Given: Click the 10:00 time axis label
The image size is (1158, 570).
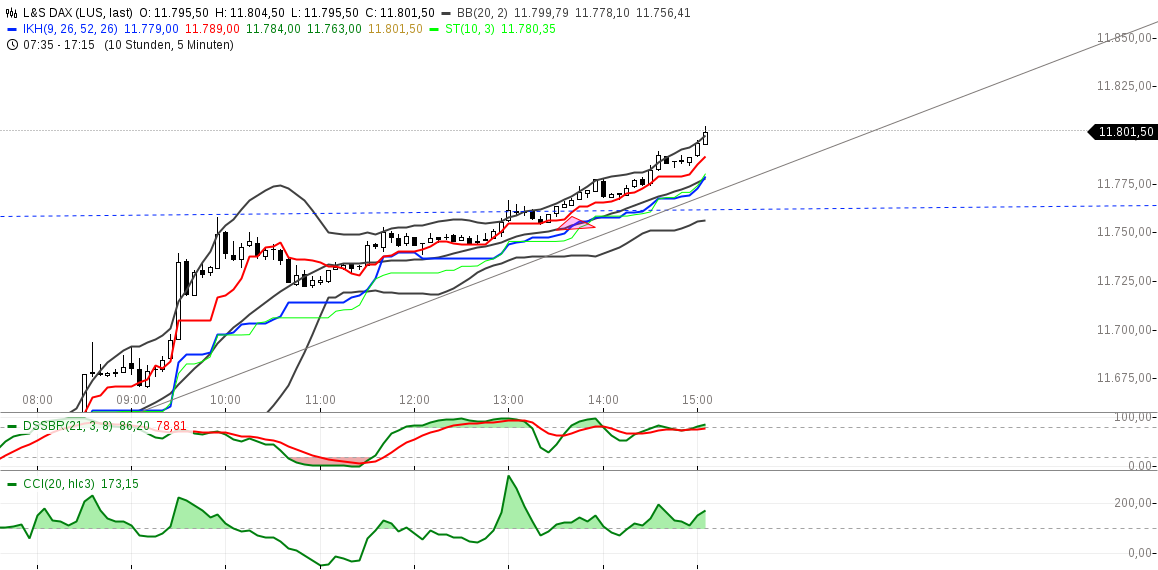Looking at the screenshot, I should (x=225, y=400).
